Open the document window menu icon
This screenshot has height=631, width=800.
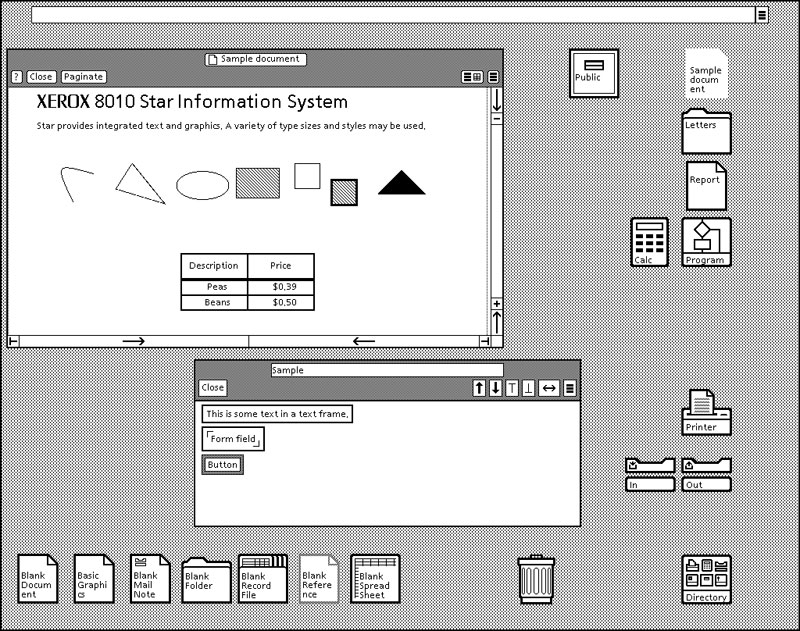point(493,76)
